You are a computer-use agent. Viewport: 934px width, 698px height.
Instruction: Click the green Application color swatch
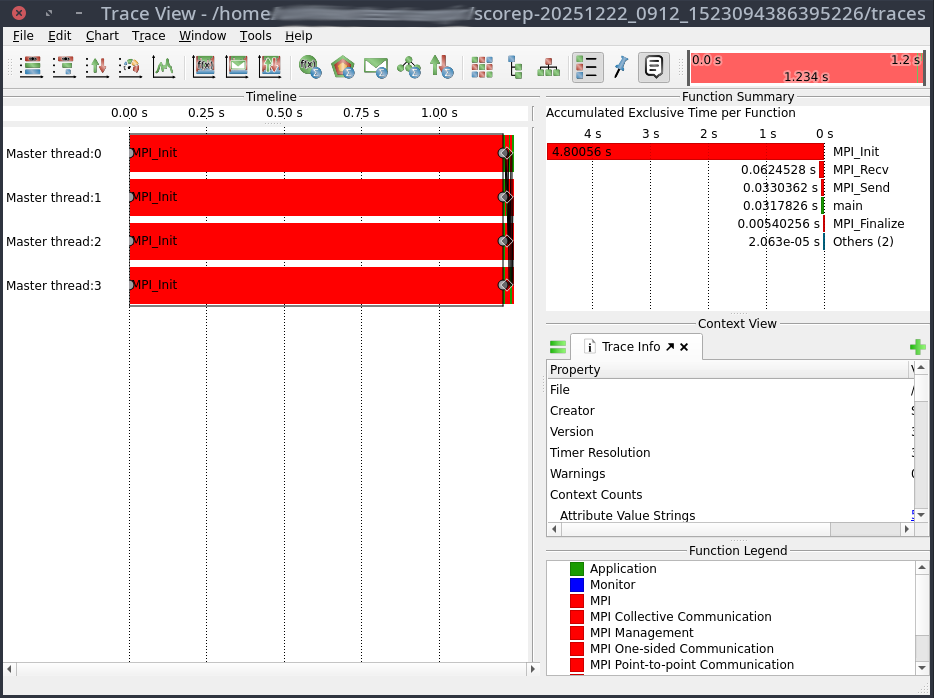point(576,569)
